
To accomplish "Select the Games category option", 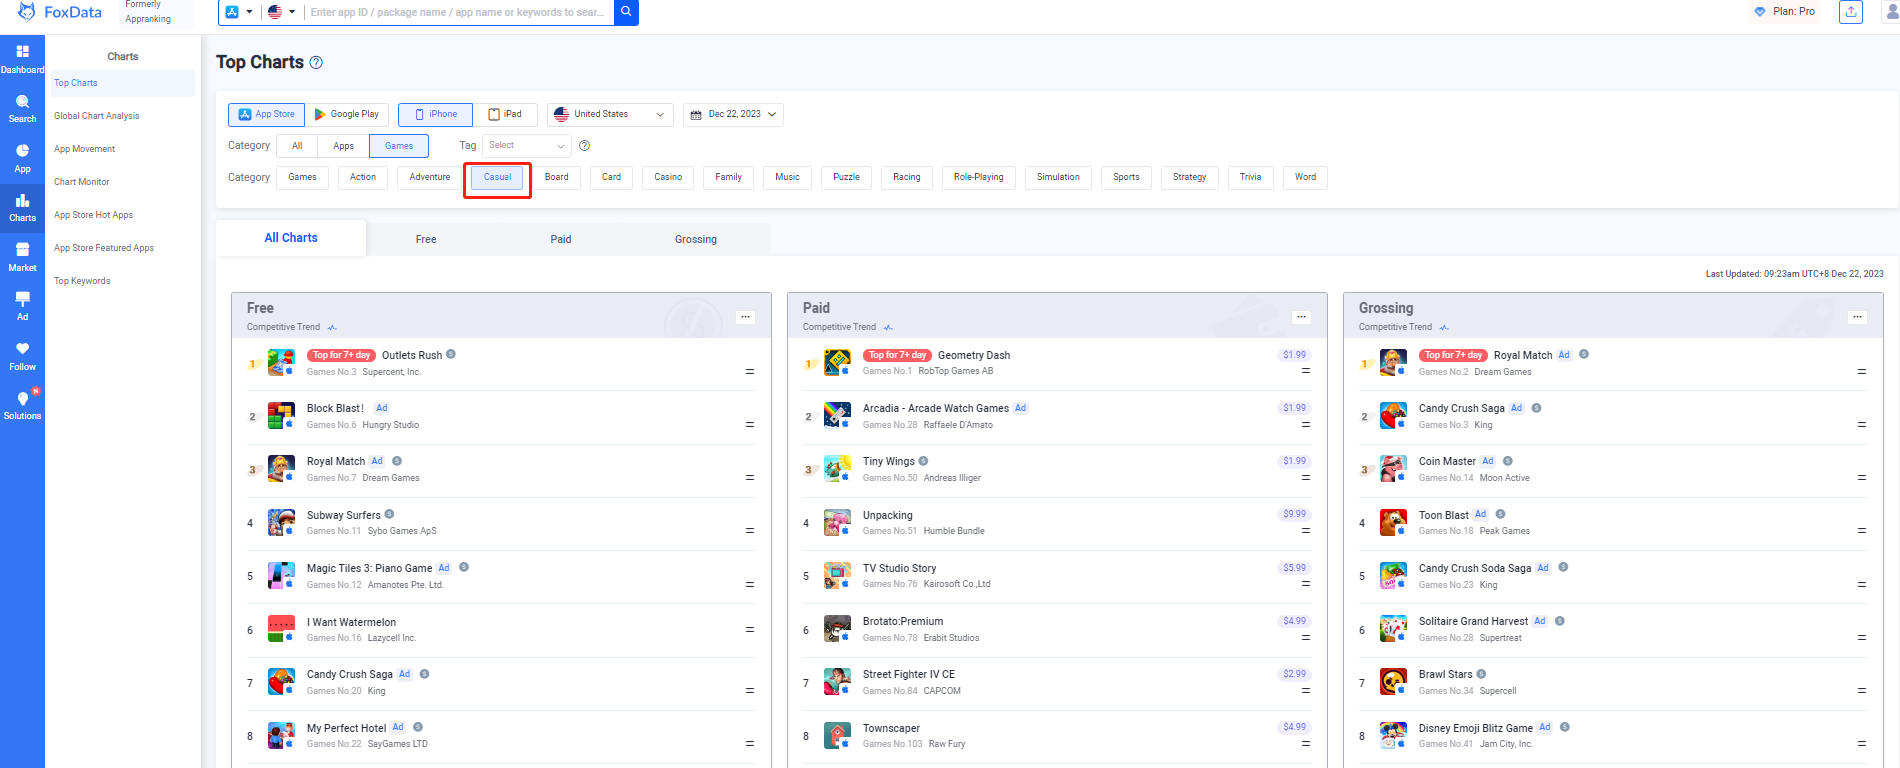I will pos(399,146).
